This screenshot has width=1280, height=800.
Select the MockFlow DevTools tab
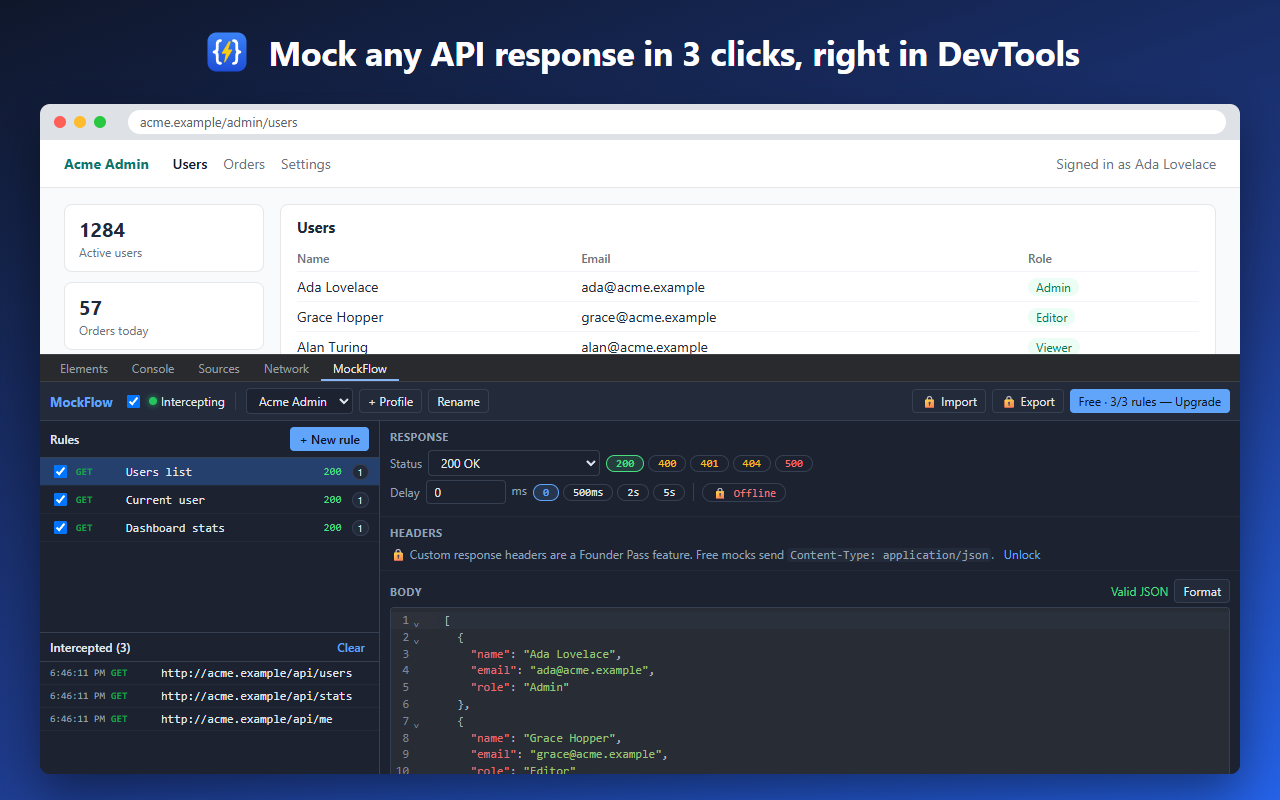pos(360,369)
